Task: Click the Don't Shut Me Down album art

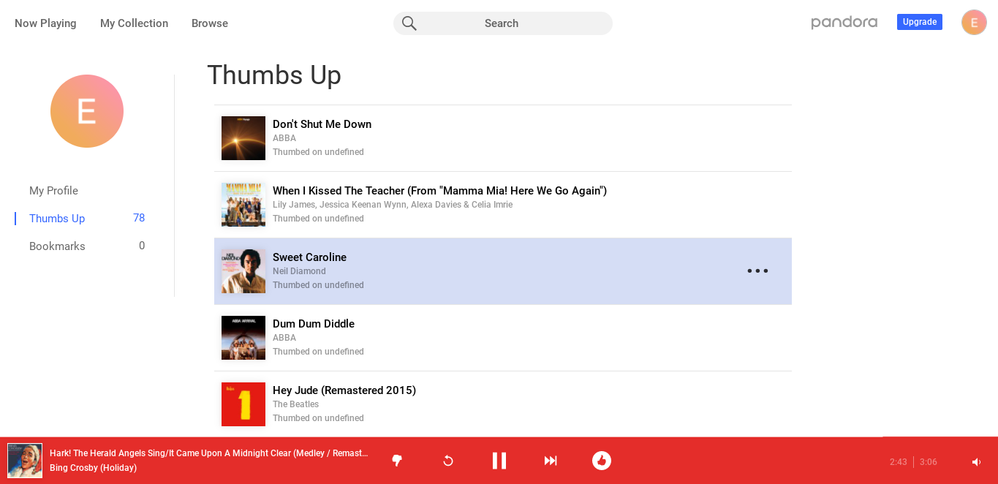Action: [x=243, y=138]
